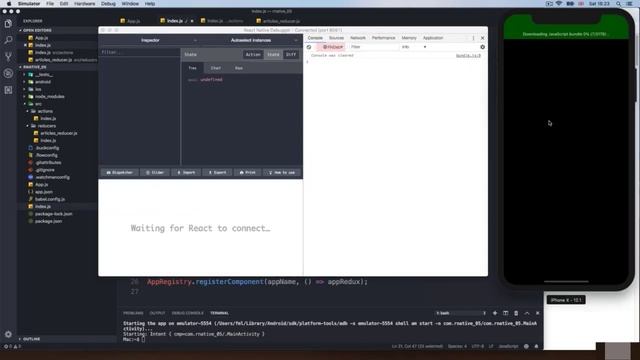
Task: Click the Slider button in Redux DevTools
Action: pos(155,173)
